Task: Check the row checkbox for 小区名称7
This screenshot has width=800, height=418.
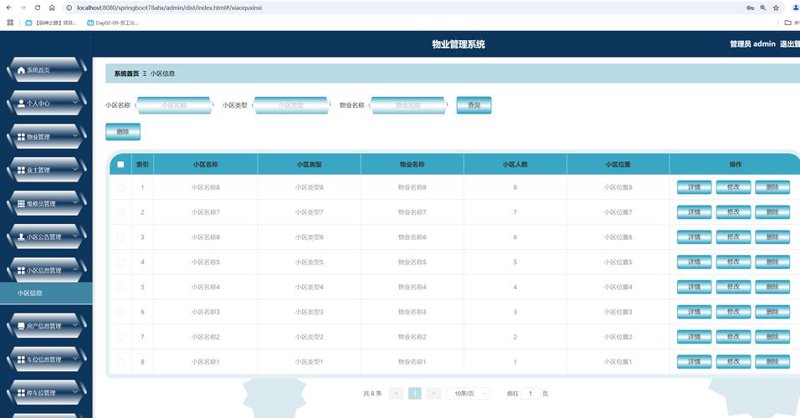Action: pos(120,212)
